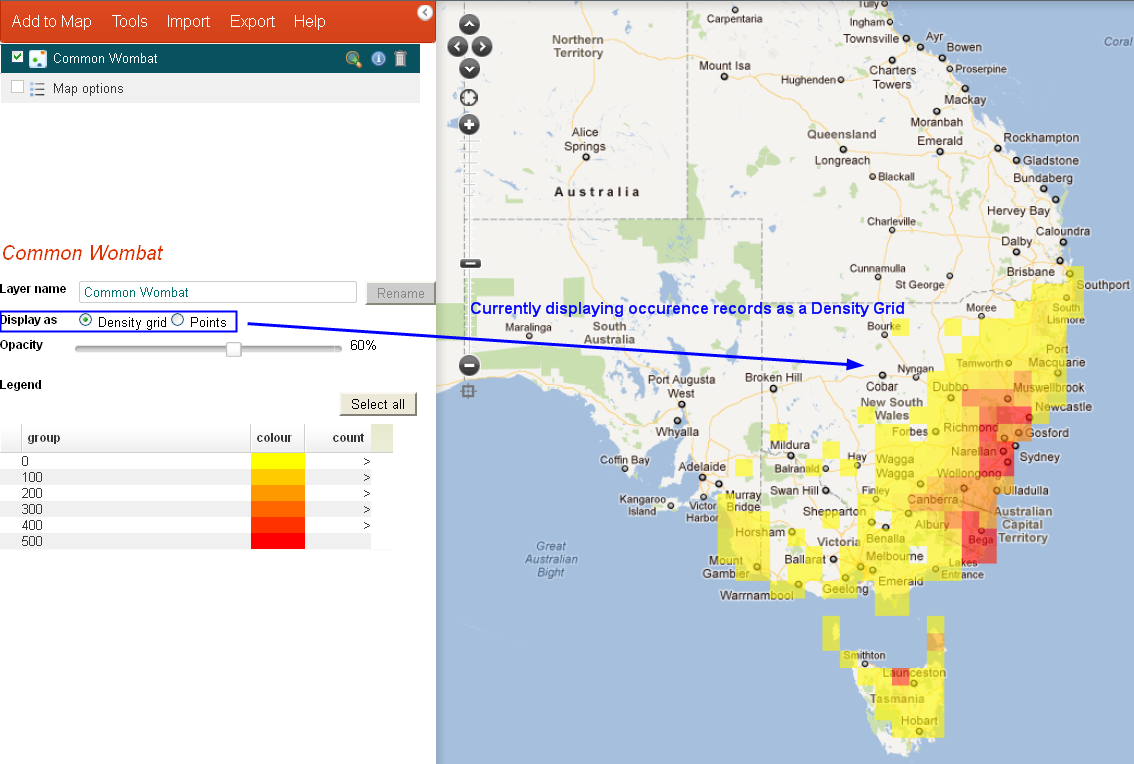This screenshot has height=764, width=1134.
Task: Enable the Map options checkbox
Action: (x=17, y=87)
